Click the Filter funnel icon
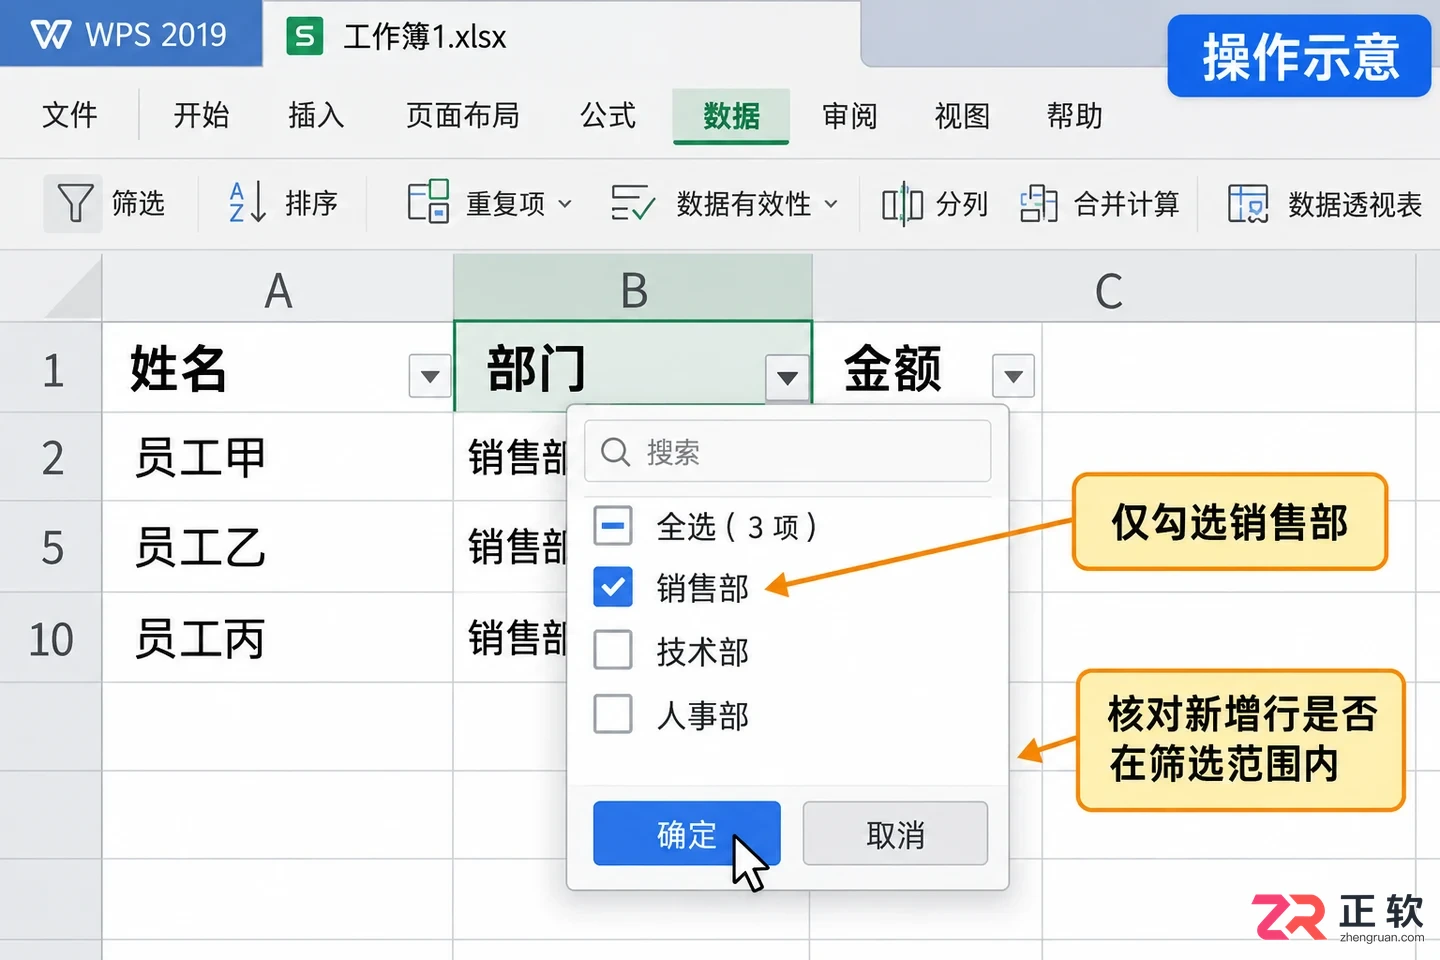Viewport: 1440px width, 960px height. pyautogui.click(x=74, y=203)
